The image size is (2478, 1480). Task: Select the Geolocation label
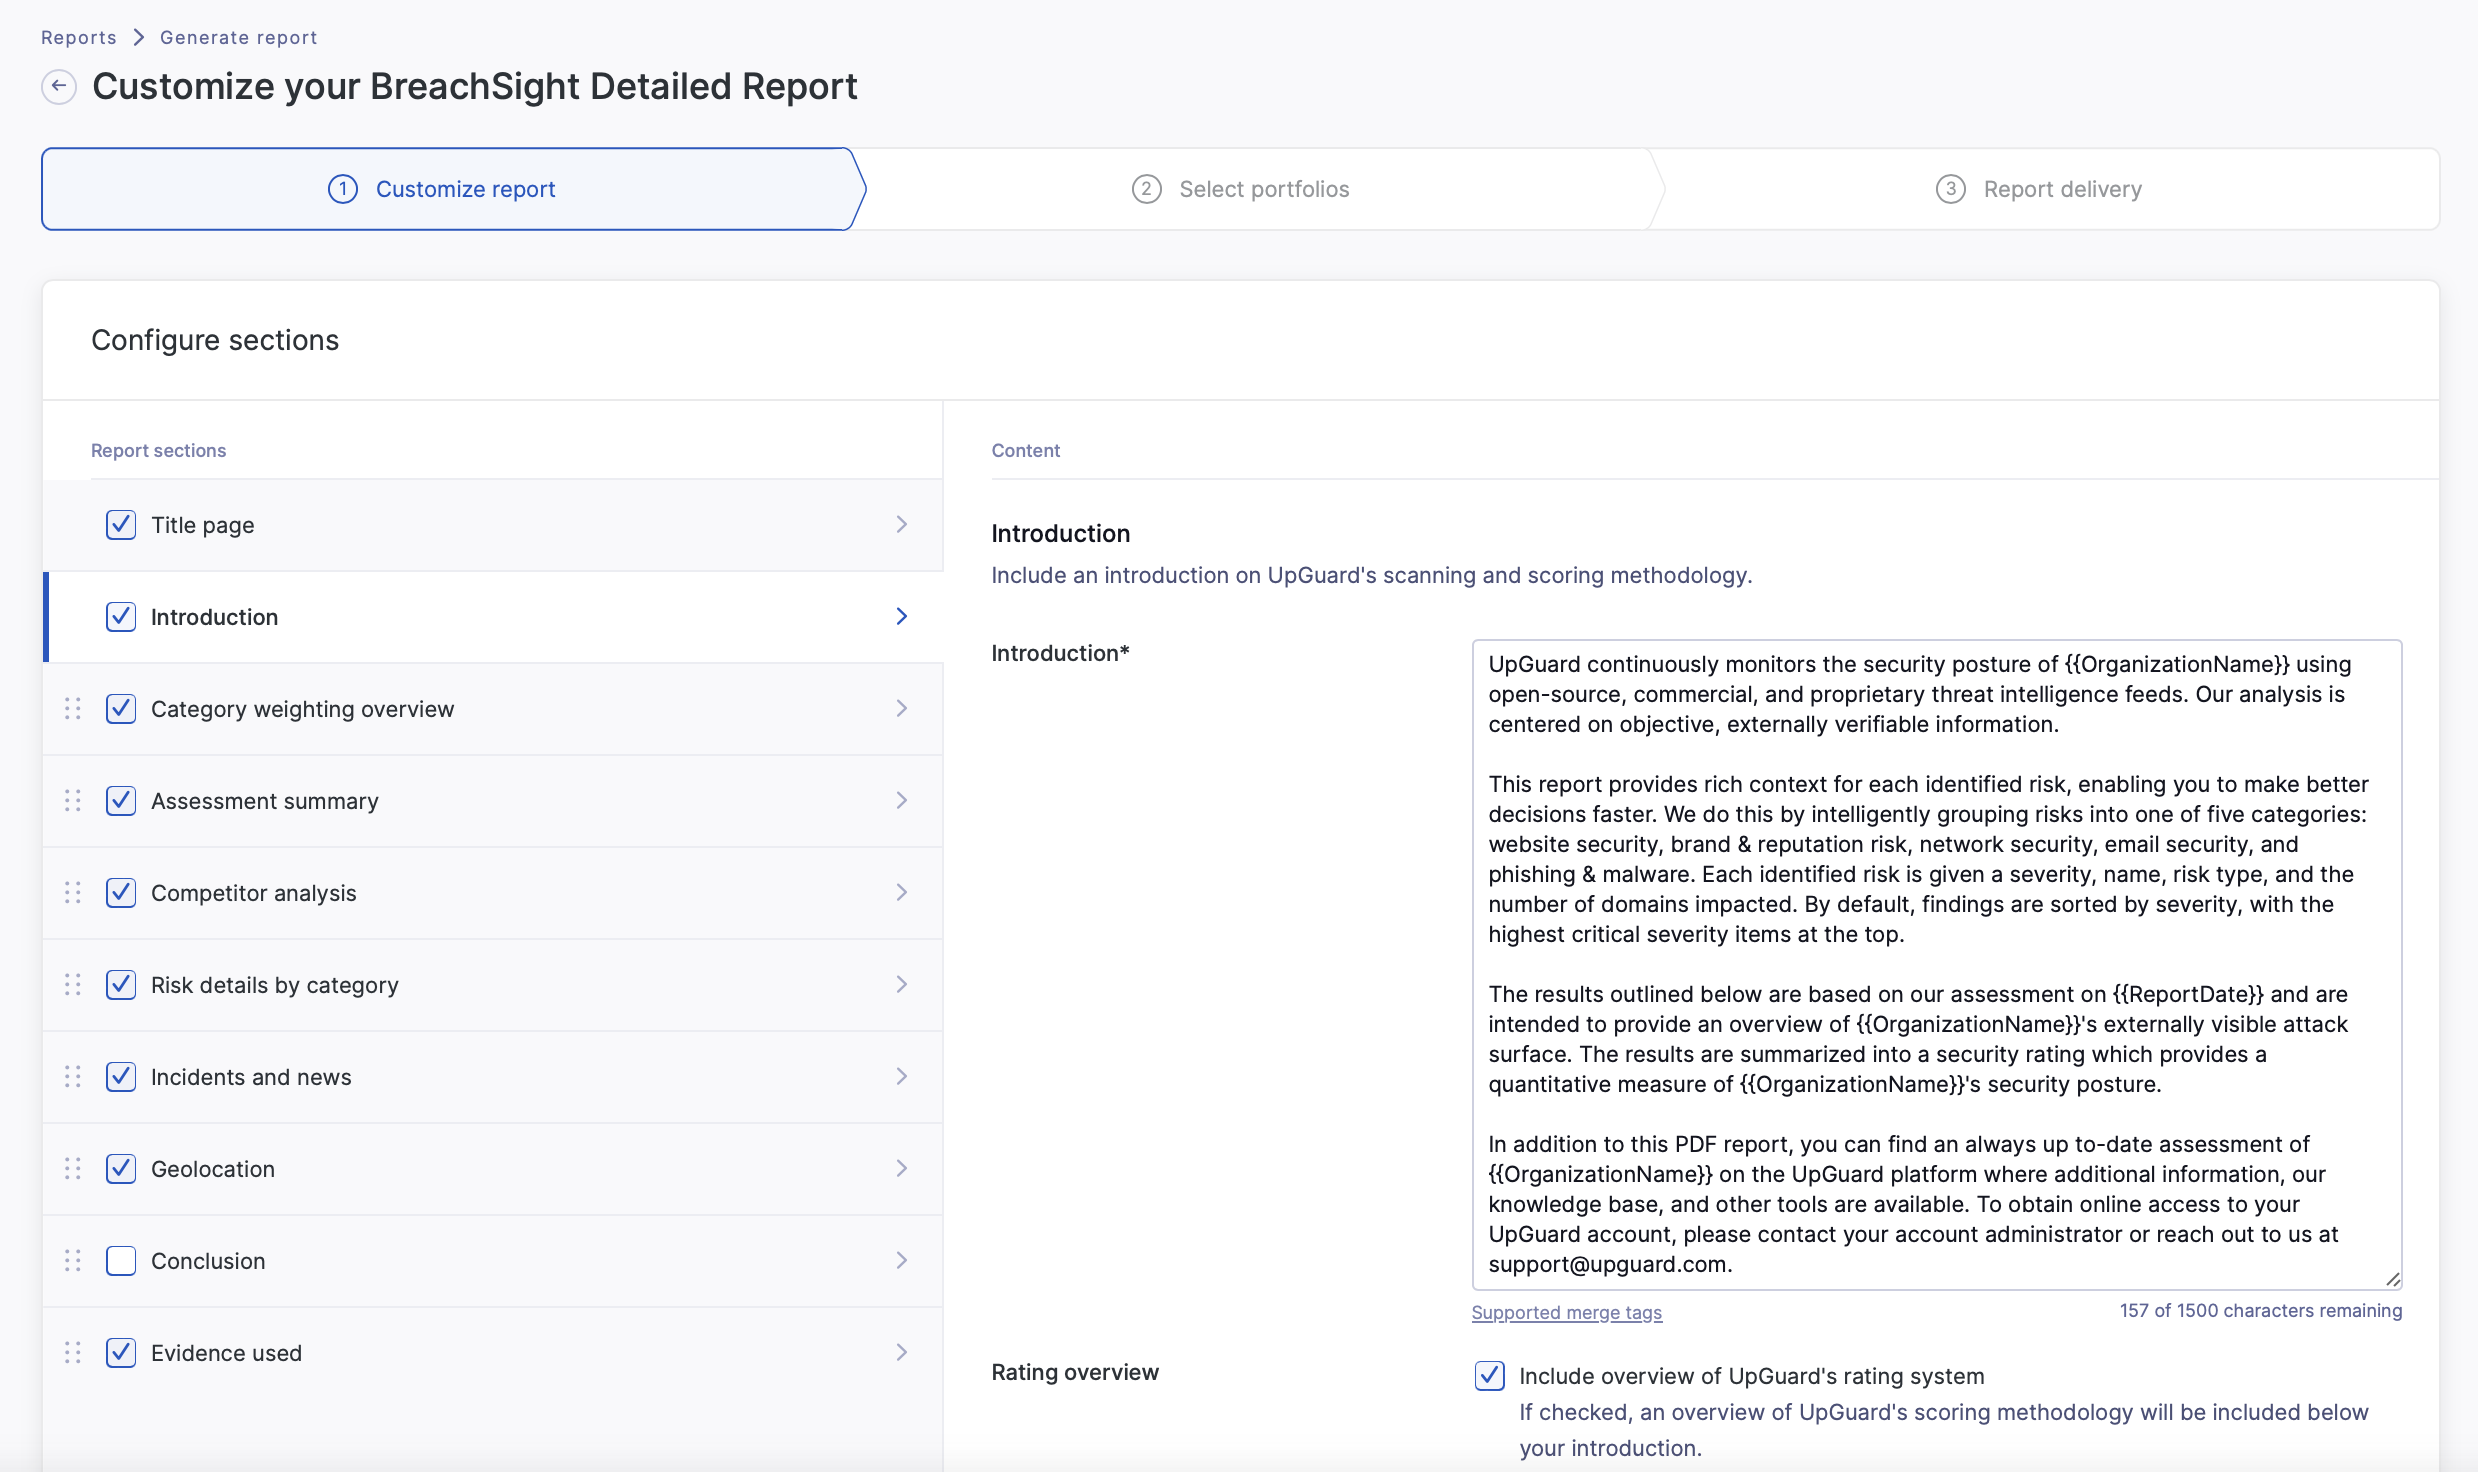click(x=212, y=1169)
